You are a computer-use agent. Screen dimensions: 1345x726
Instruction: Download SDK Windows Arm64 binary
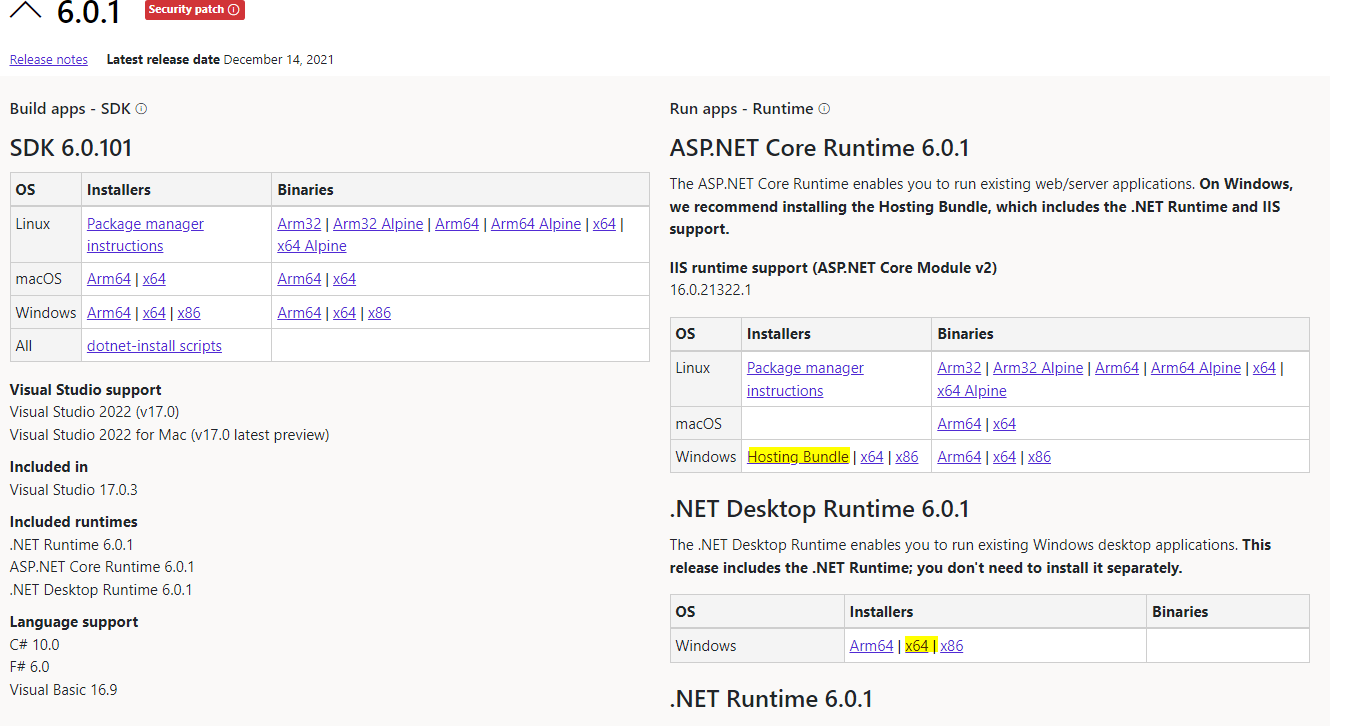(x=300, y=313)
